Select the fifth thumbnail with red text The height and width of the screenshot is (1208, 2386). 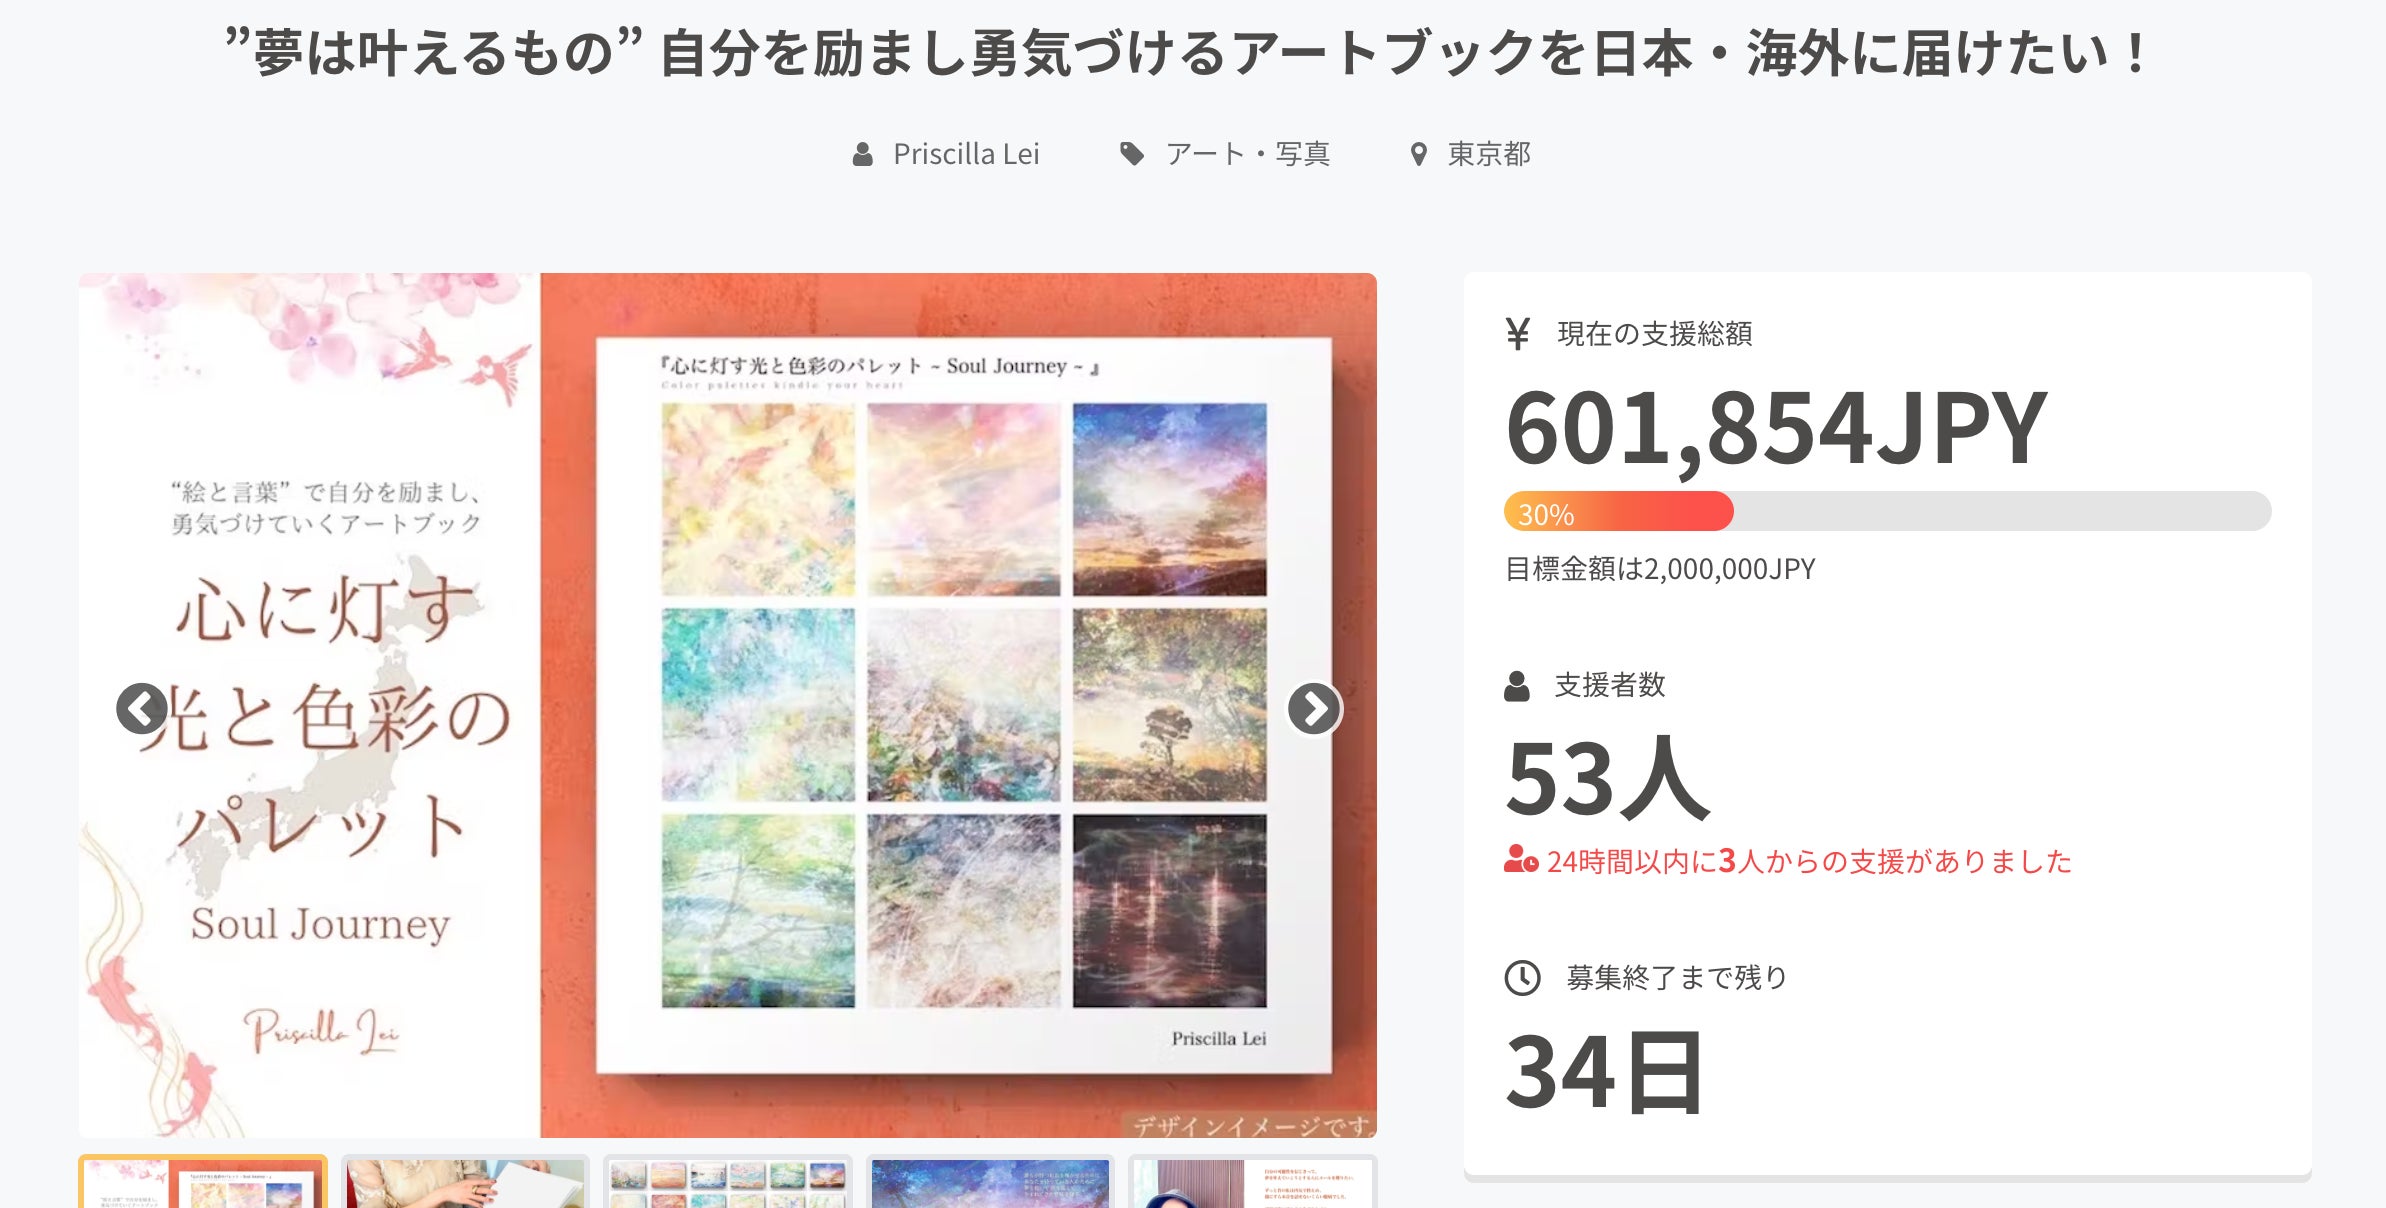click(1253, 1181)
